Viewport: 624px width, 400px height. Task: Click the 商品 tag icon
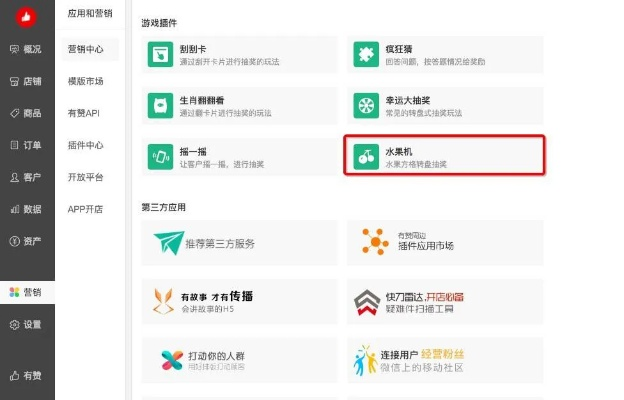pyautogui.click(x=14, y=113)
